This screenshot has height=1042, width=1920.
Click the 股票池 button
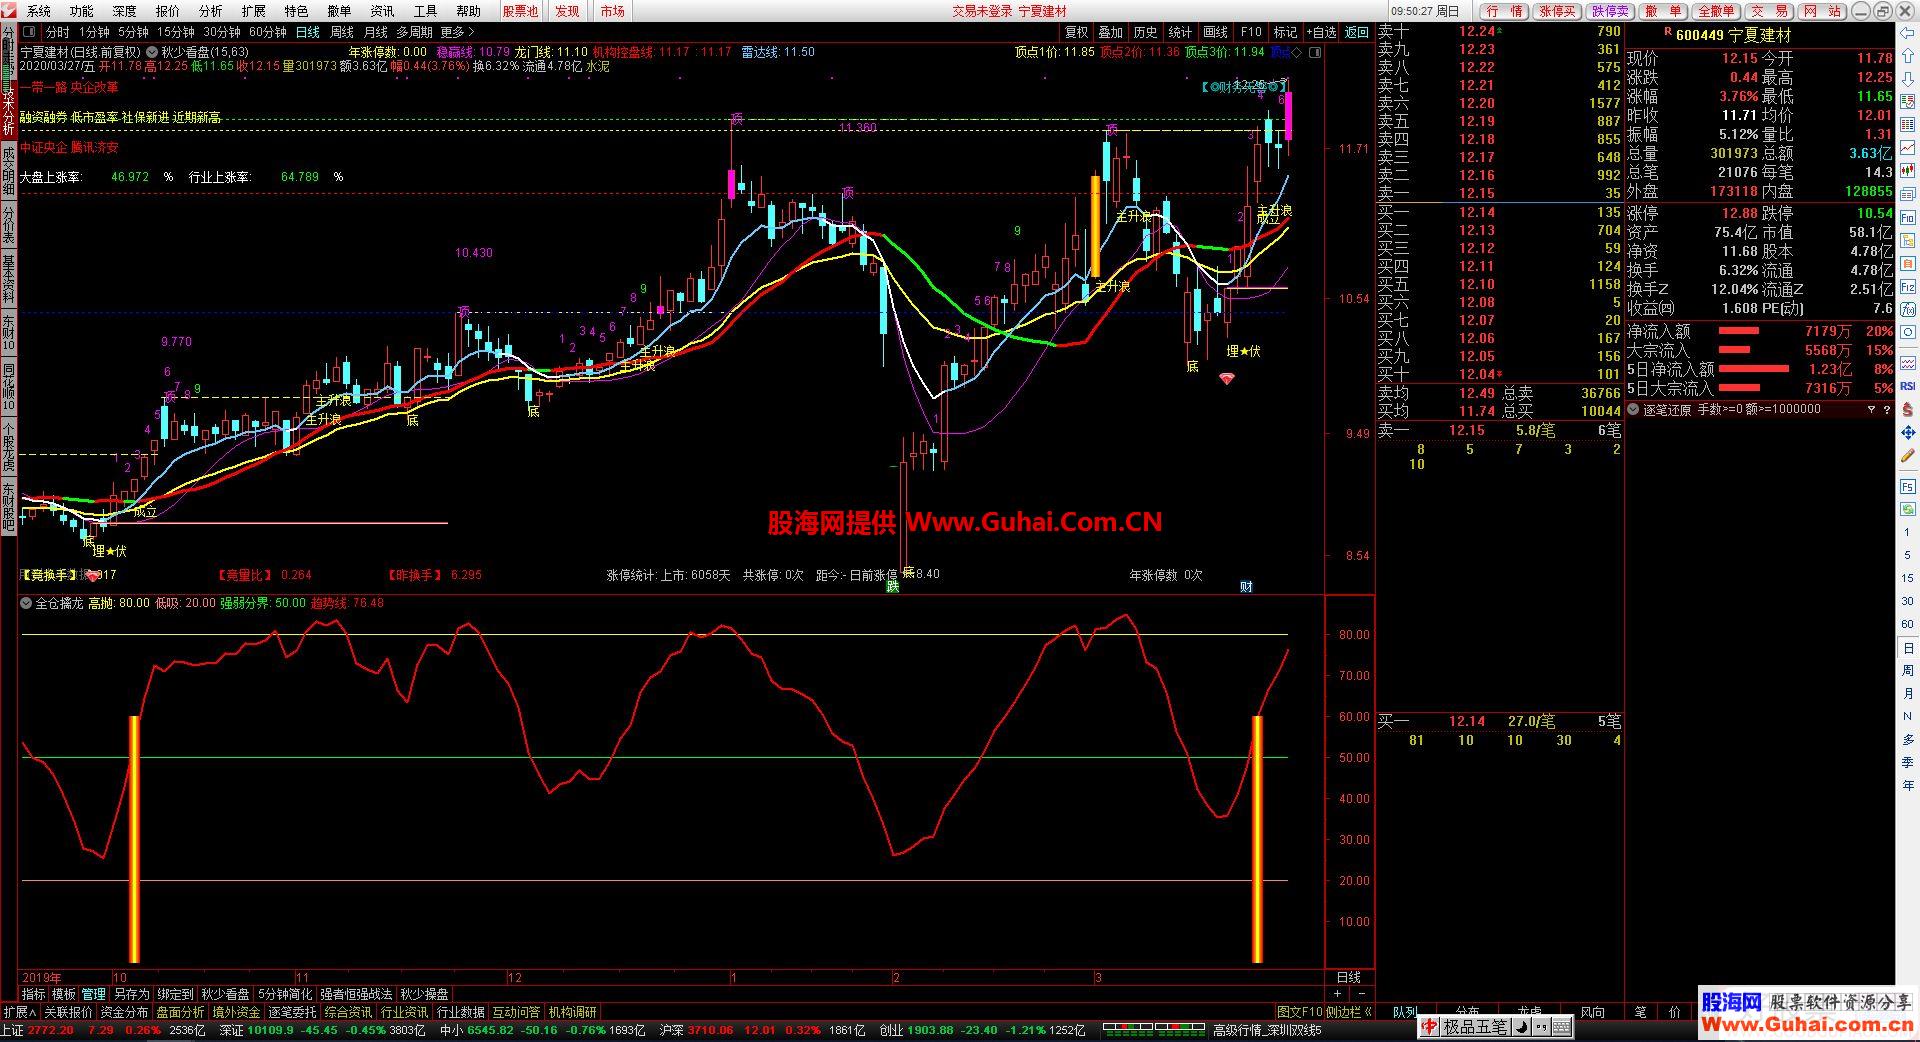click(x=520, y=11)
